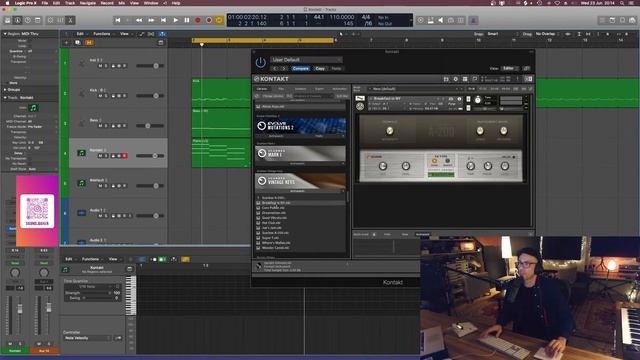Open the Multi Rack name dropdown
Screen dimensions: 640x360
pyautogui.click(x=416, y=89)
